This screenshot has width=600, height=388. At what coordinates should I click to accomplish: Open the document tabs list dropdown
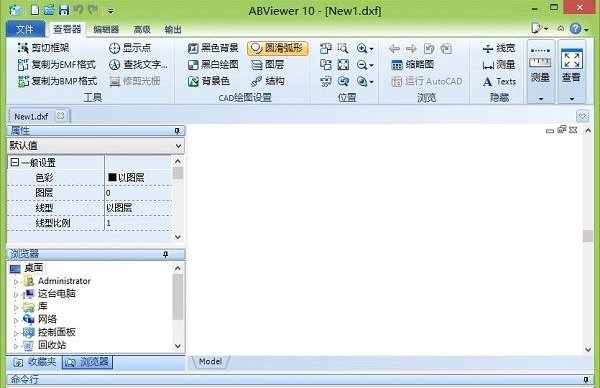[582, 116]
